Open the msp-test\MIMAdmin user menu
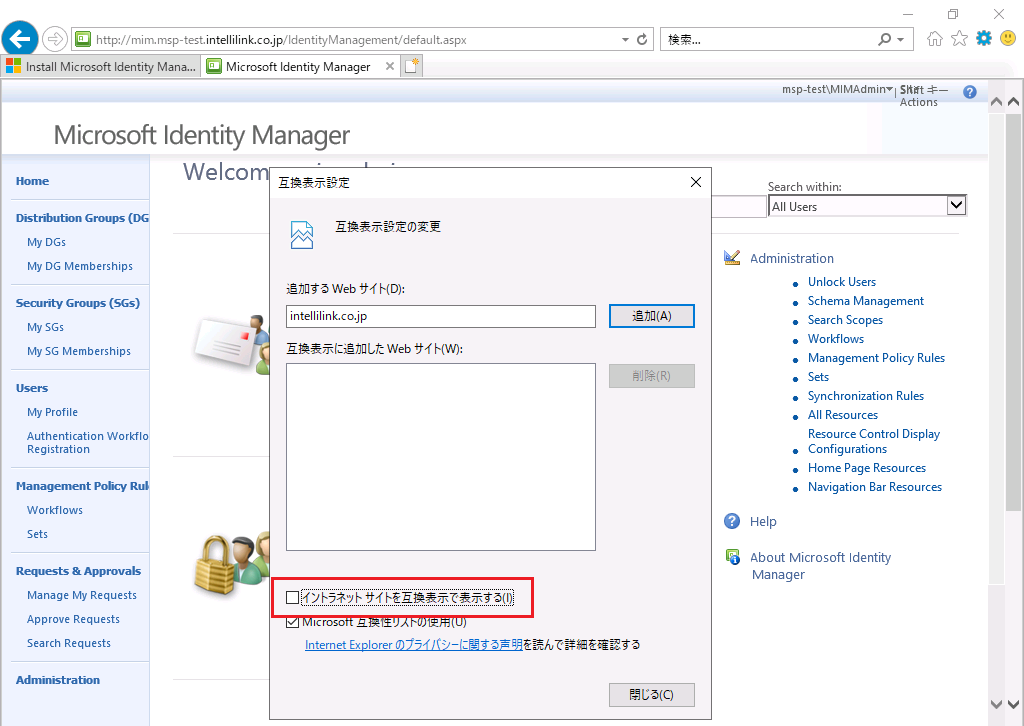This screenshot has width=1024, height=726. pos(837,89)
